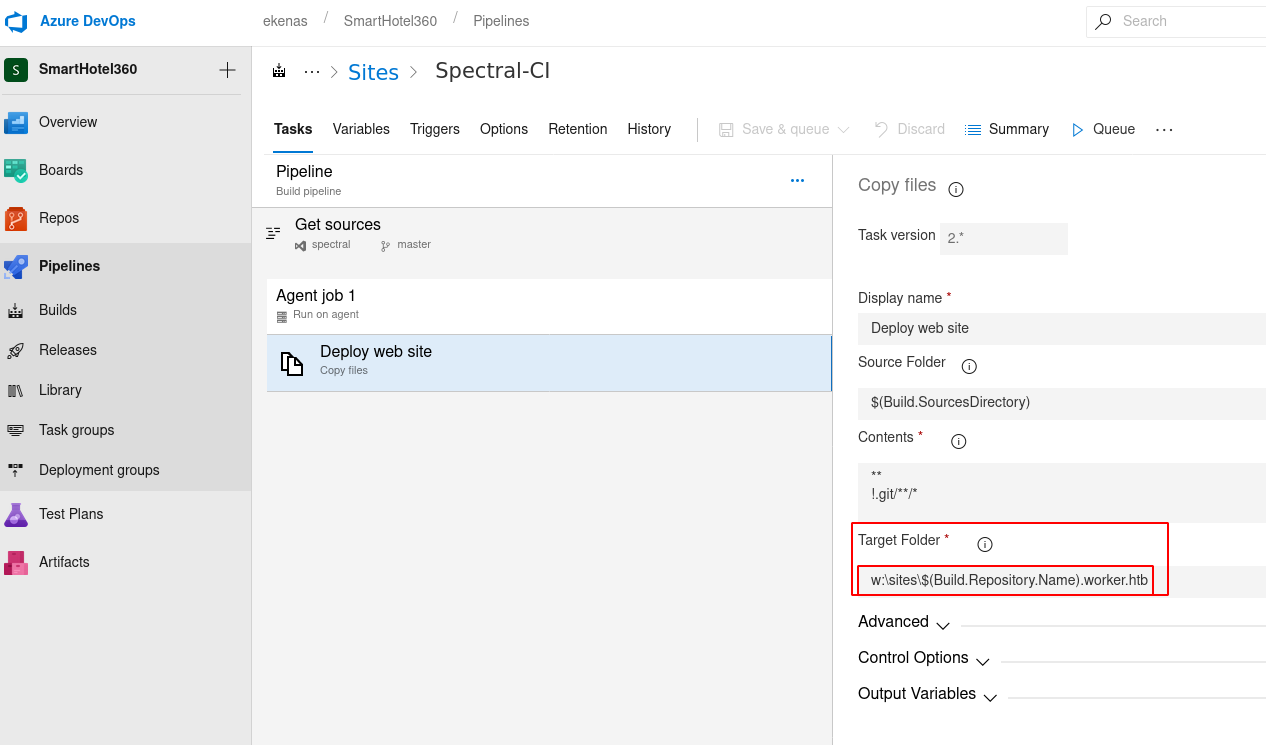Switch to the Retention tab
This screenshot has width=1266, height=745.
coord(578,129)
